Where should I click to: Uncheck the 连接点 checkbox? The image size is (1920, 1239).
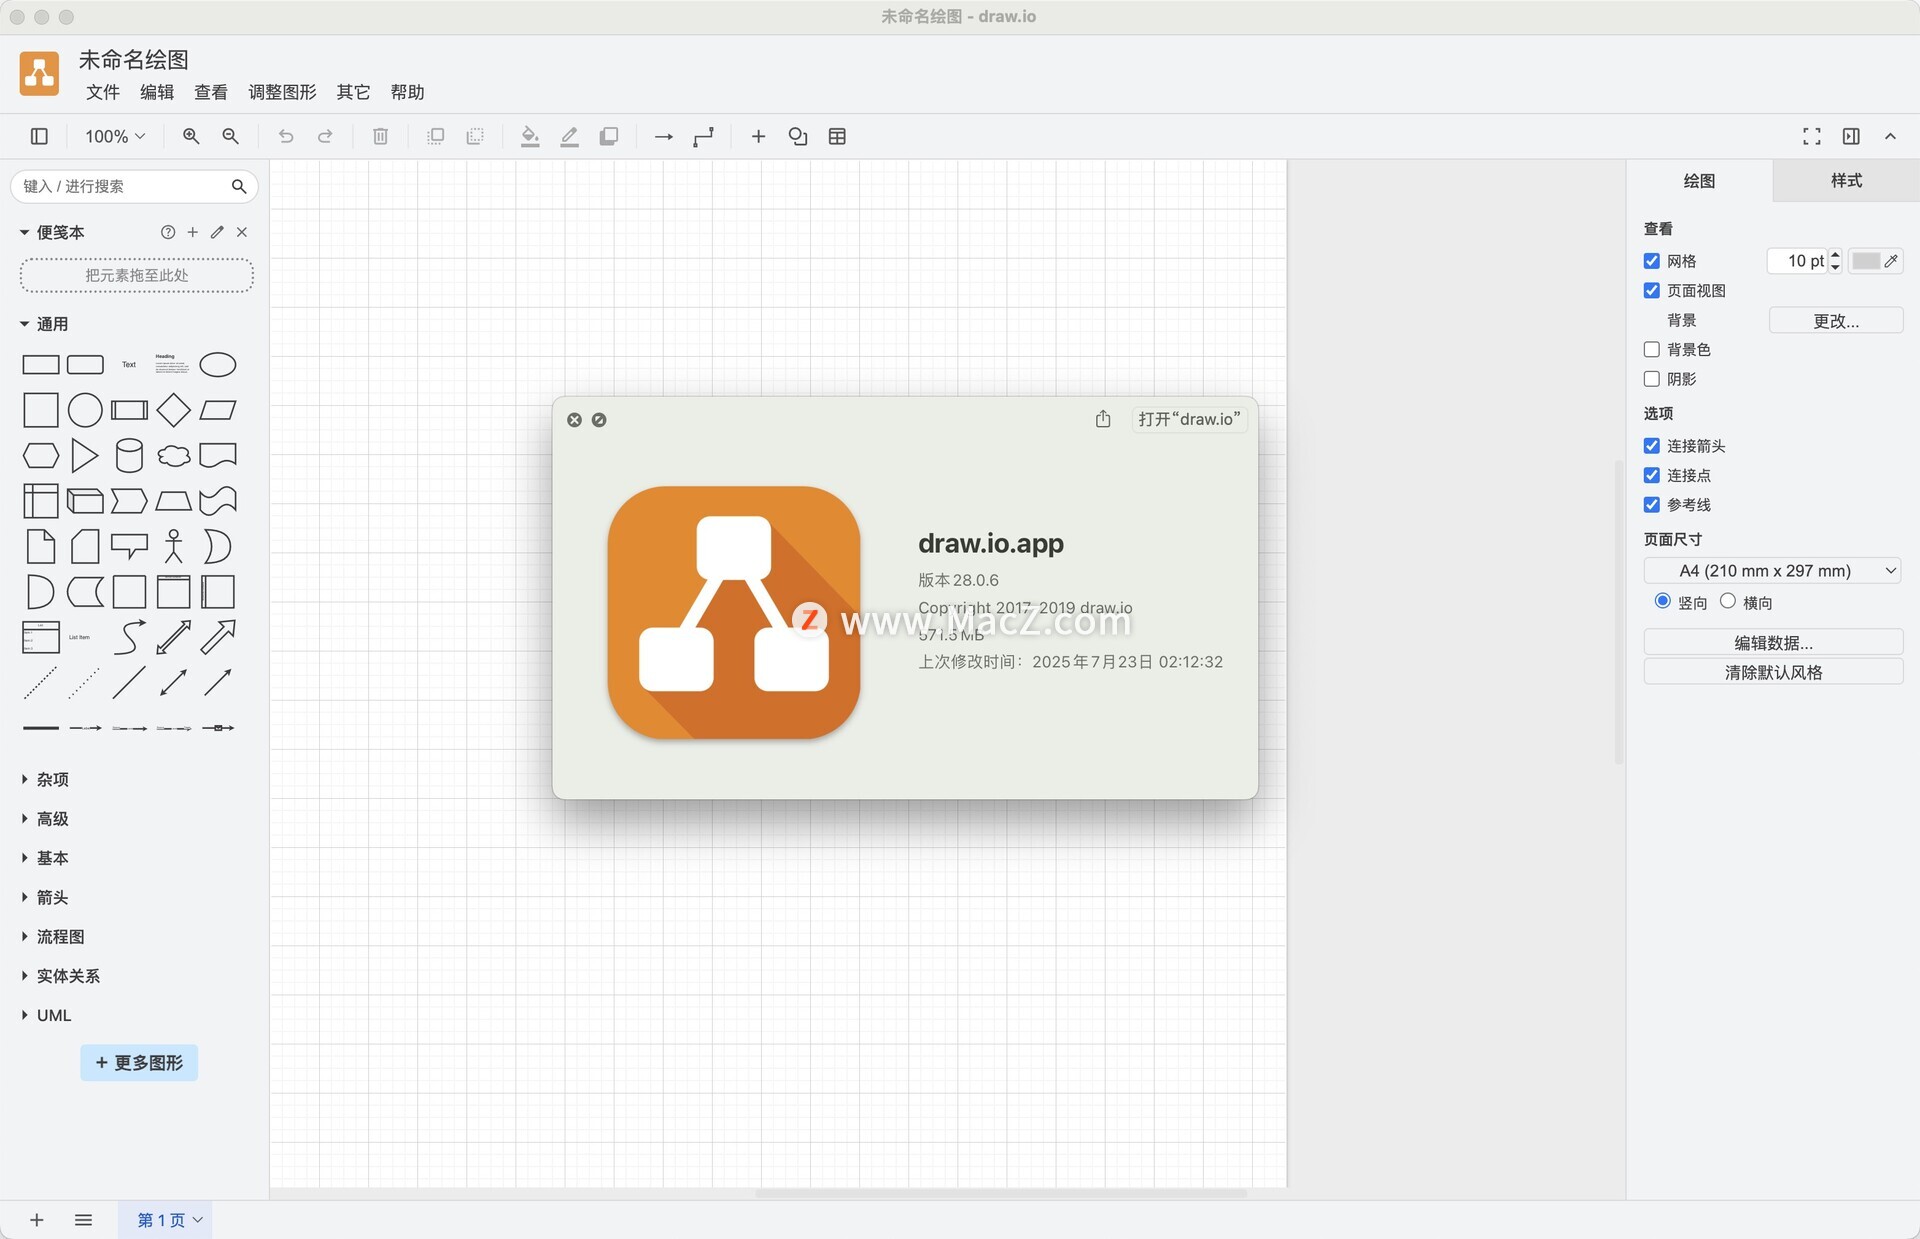click(x=1652, y=475)
